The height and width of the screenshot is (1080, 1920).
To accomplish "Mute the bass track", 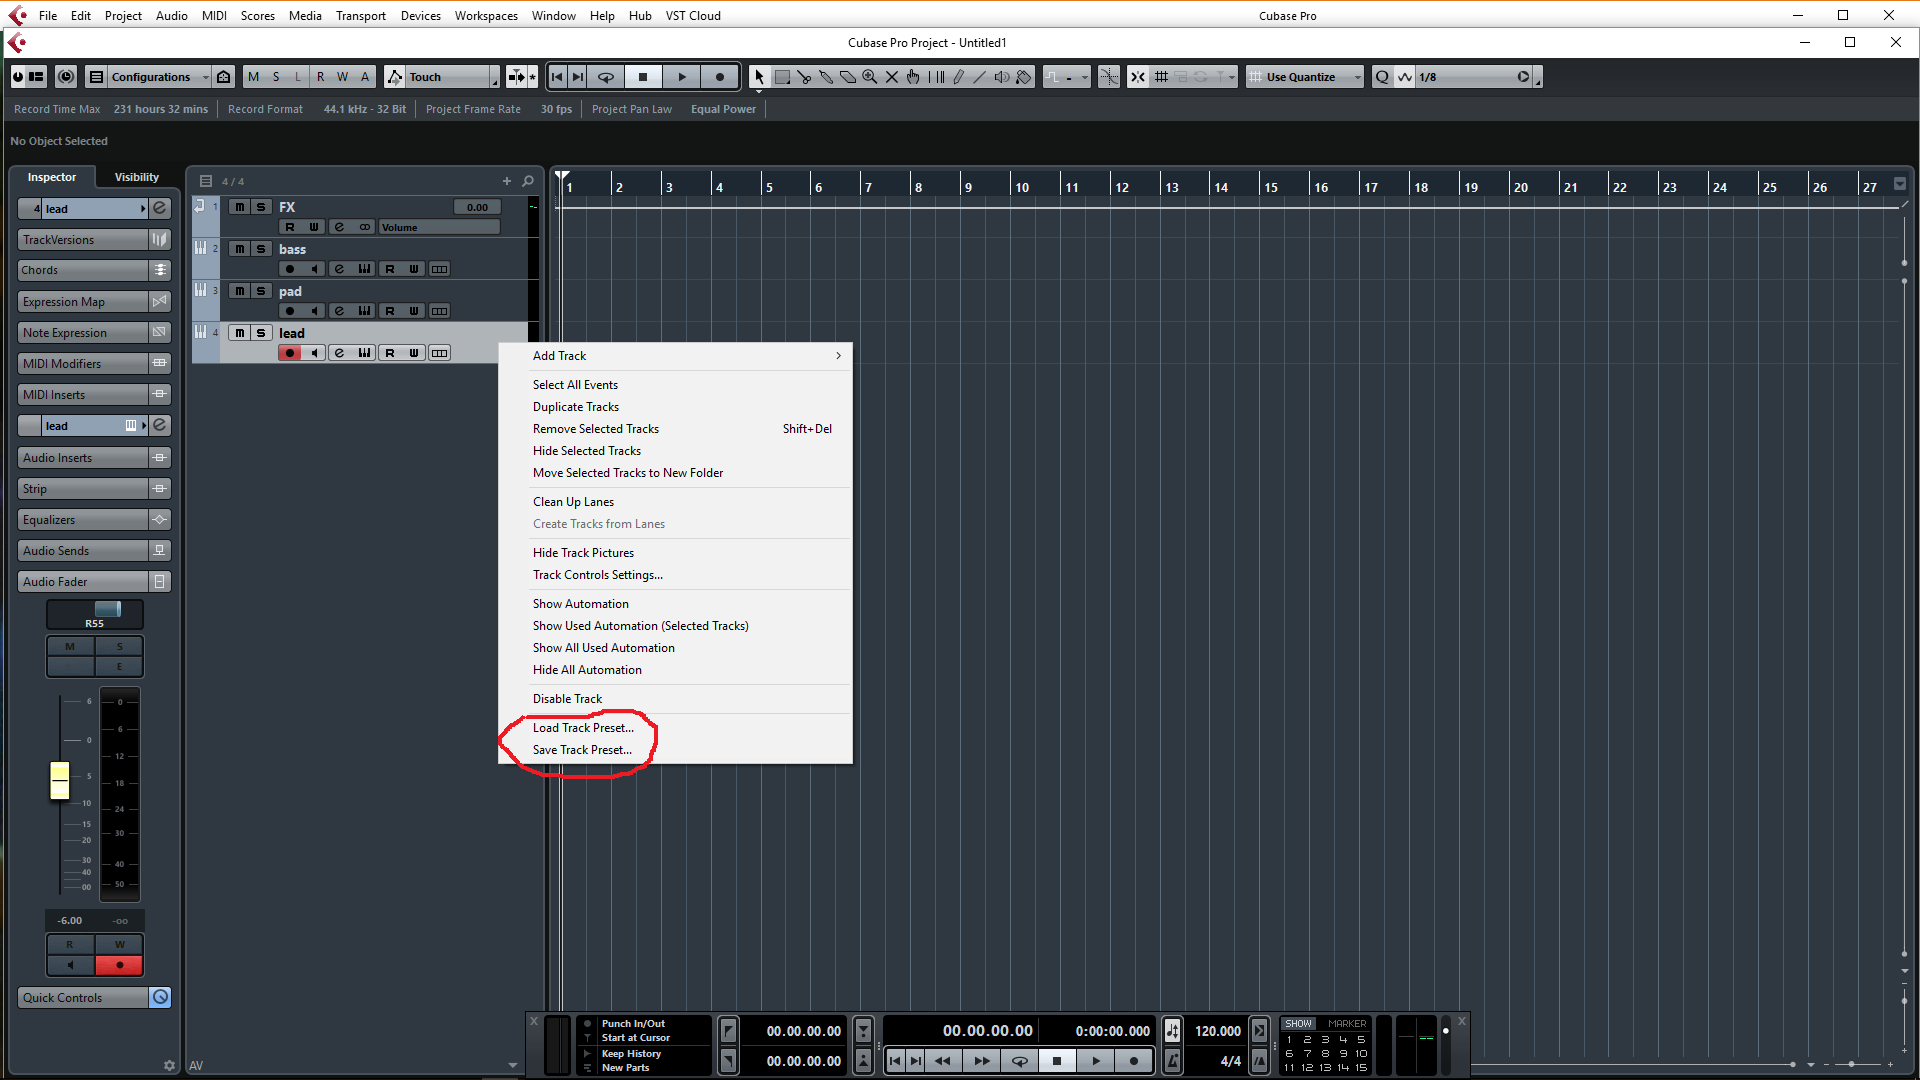I will tap(239, 249).
